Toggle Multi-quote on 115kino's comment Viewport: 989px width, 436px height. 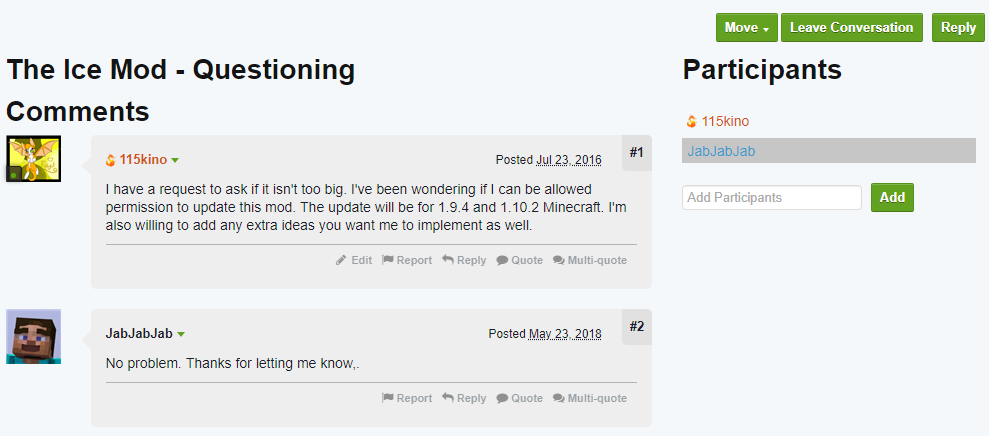(559, 260)
